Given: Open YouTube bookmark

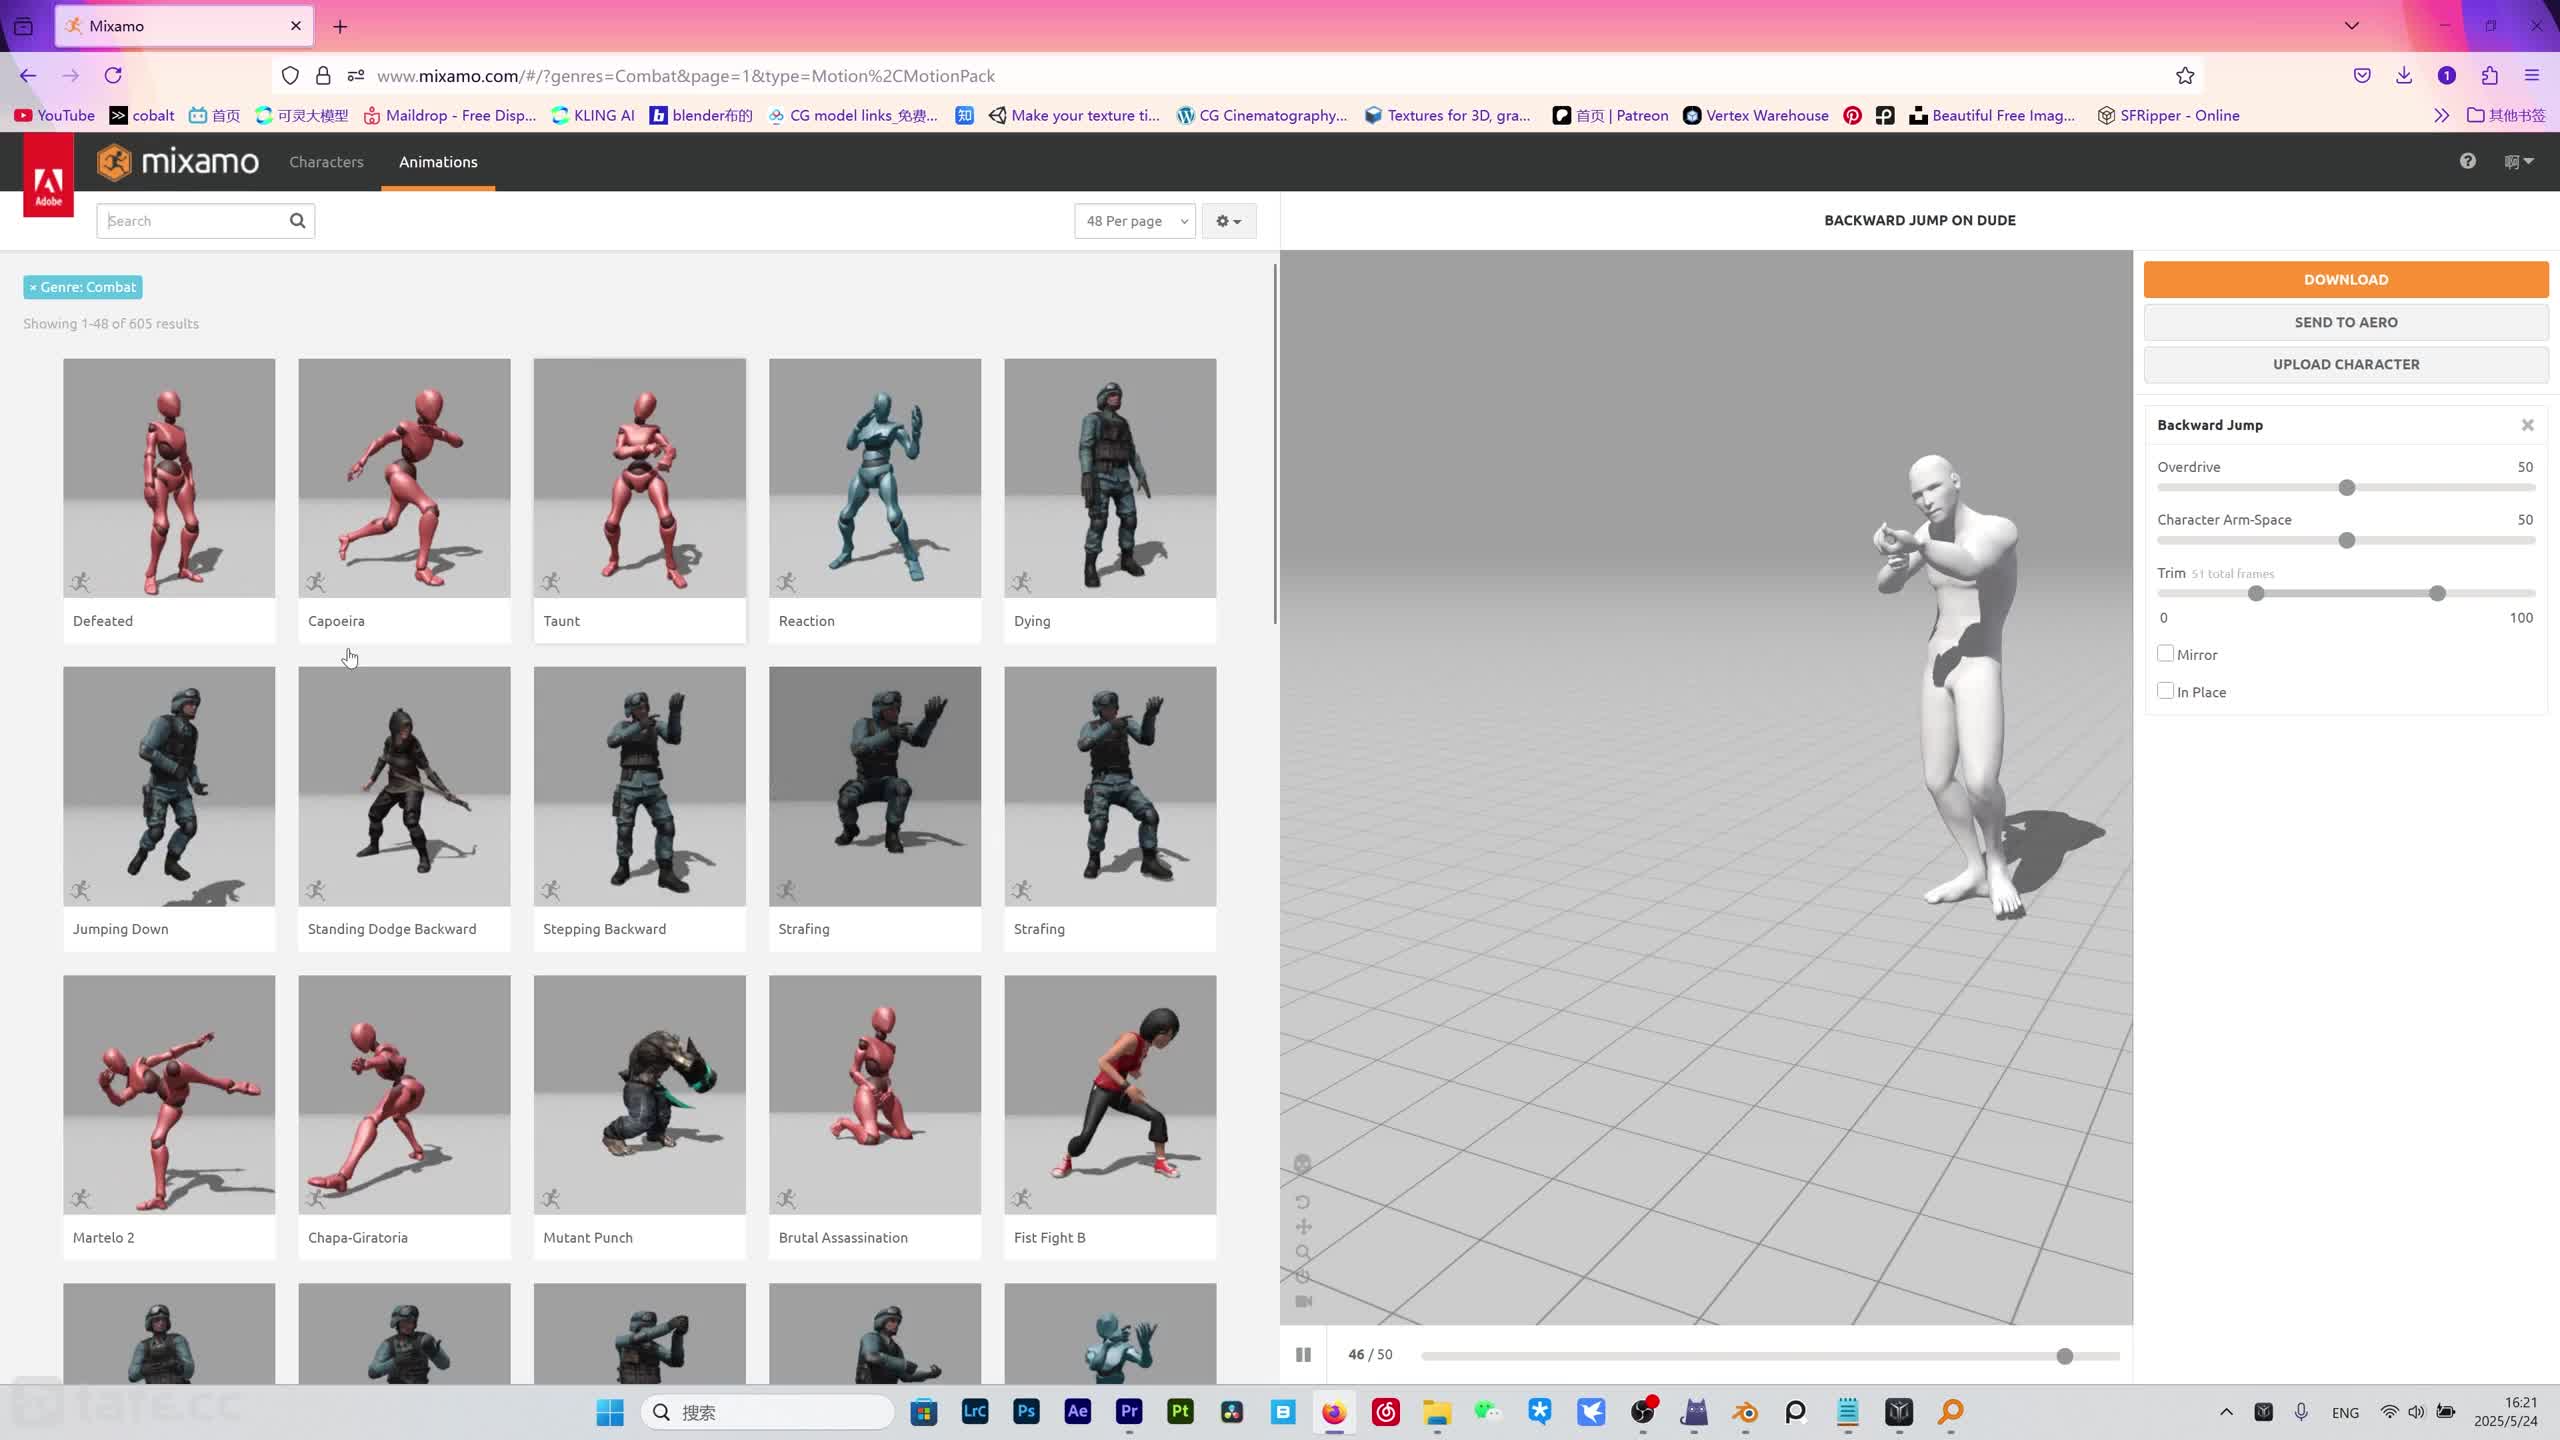Looking at the screenshot, I should tap(55, 115).
